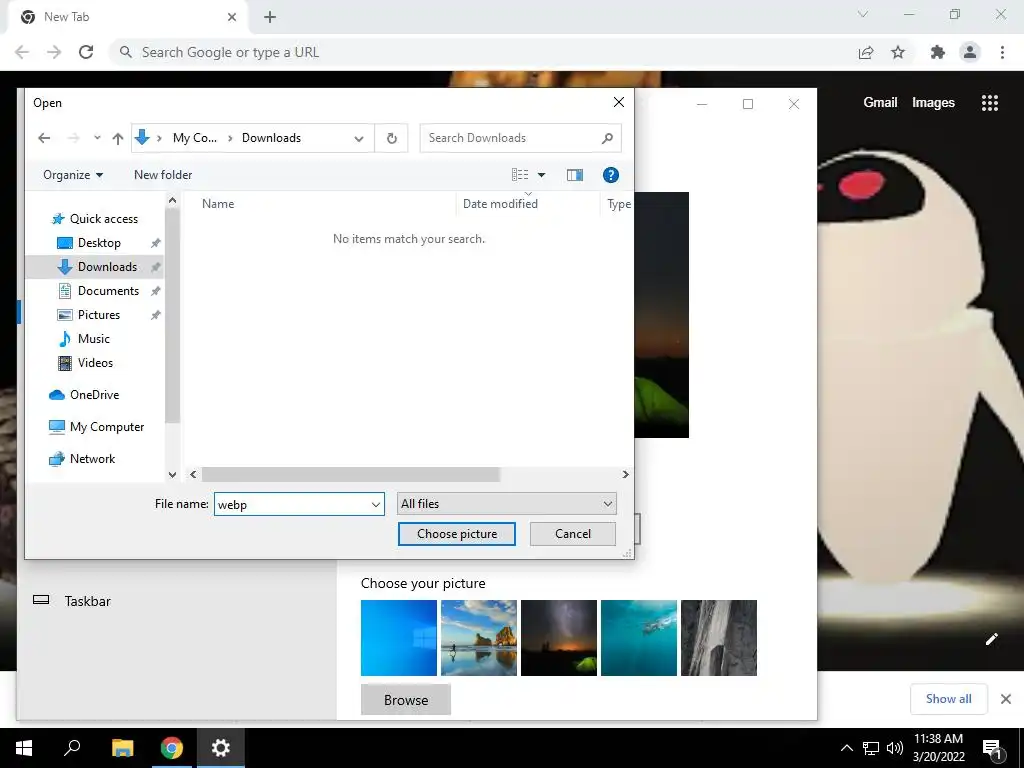Open Help in file dialog

pos(611,175)
